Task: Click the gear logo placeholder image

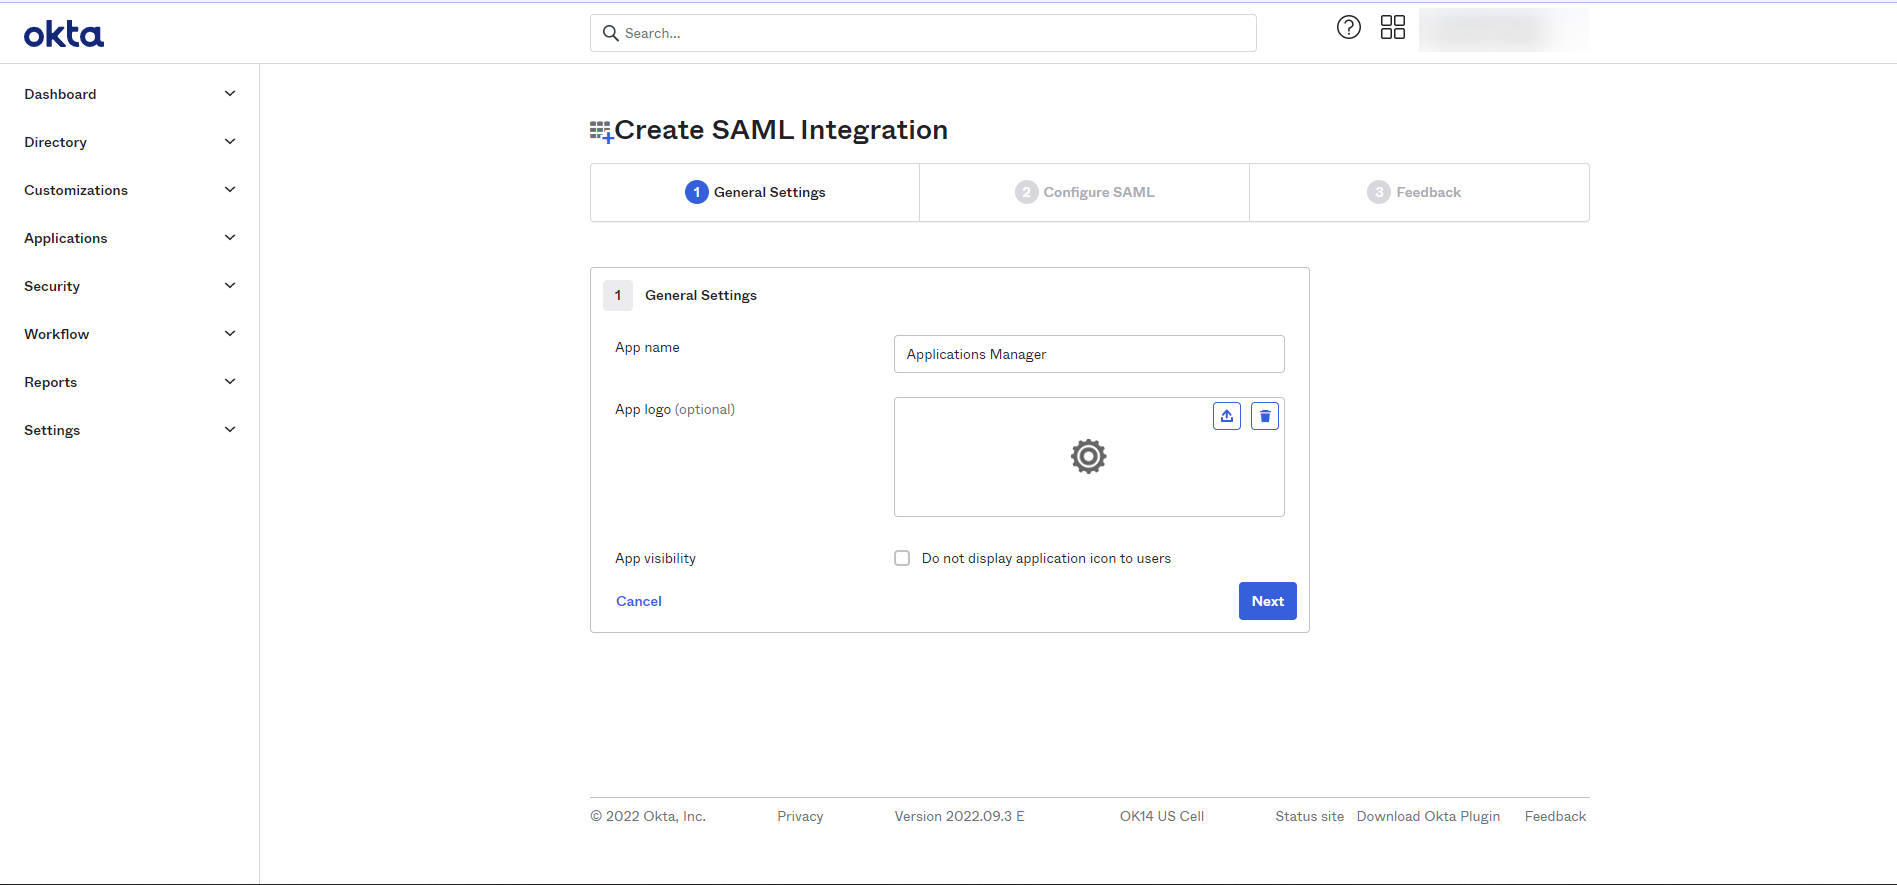Action: tap(1088, 457)
